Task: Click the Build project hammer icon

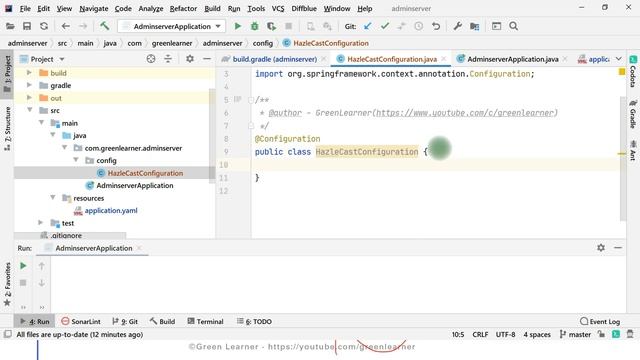Action: pyautogui.click(x=104, y=26)
